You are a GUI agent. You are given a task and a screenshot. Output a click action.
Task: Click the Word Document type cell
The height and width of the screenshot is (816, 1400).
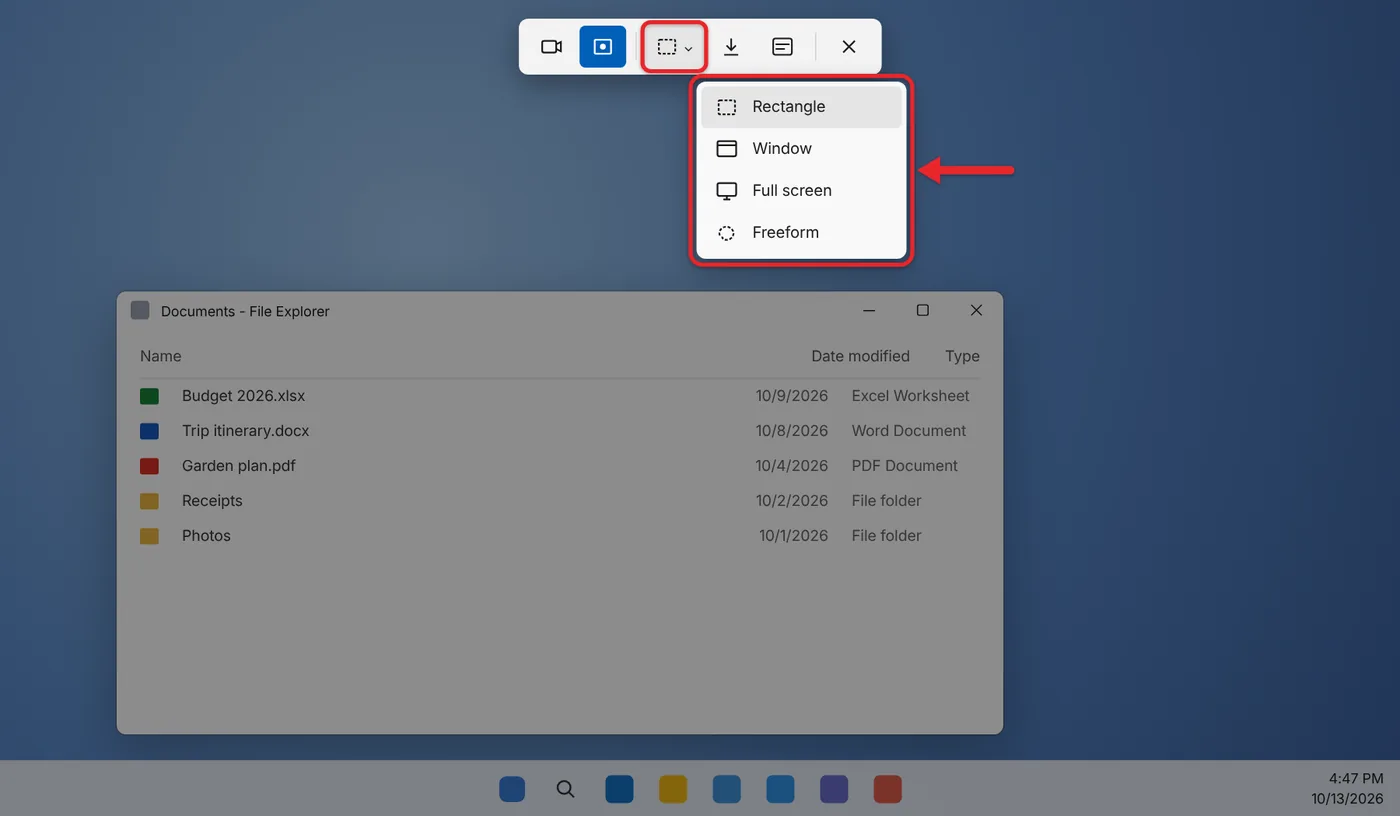[909, 431]
